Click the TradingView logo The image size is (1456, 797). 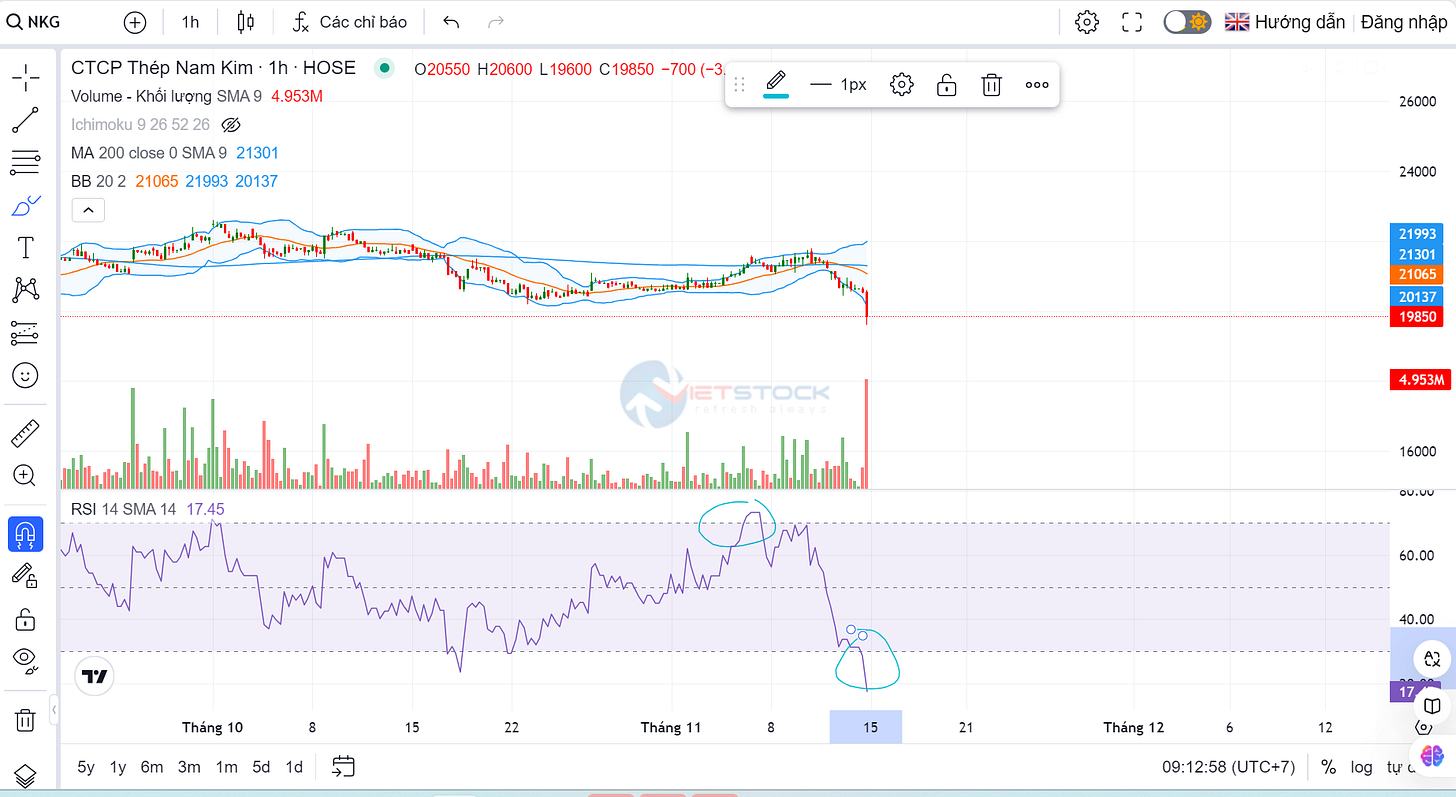click(95, 677)
